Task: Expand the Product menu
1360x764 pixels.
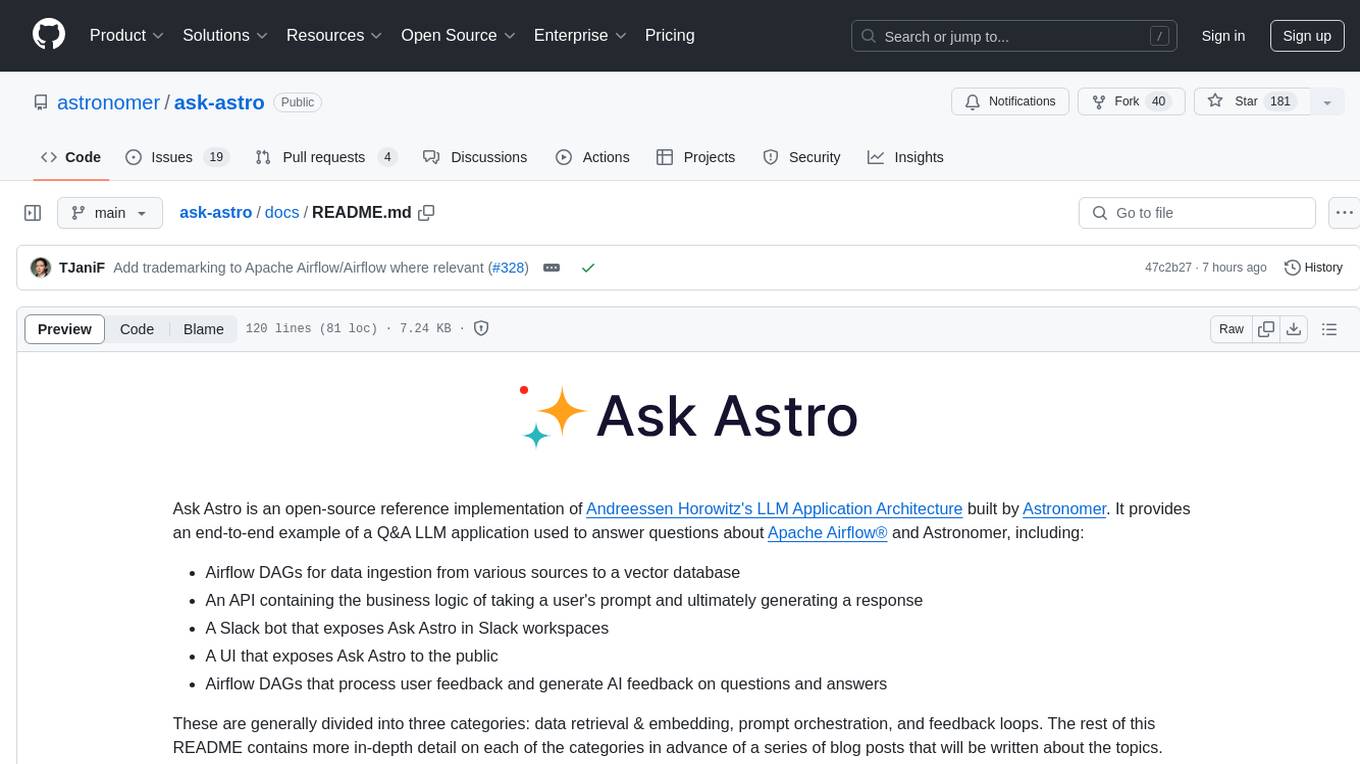Action: (x=127, y=35)
